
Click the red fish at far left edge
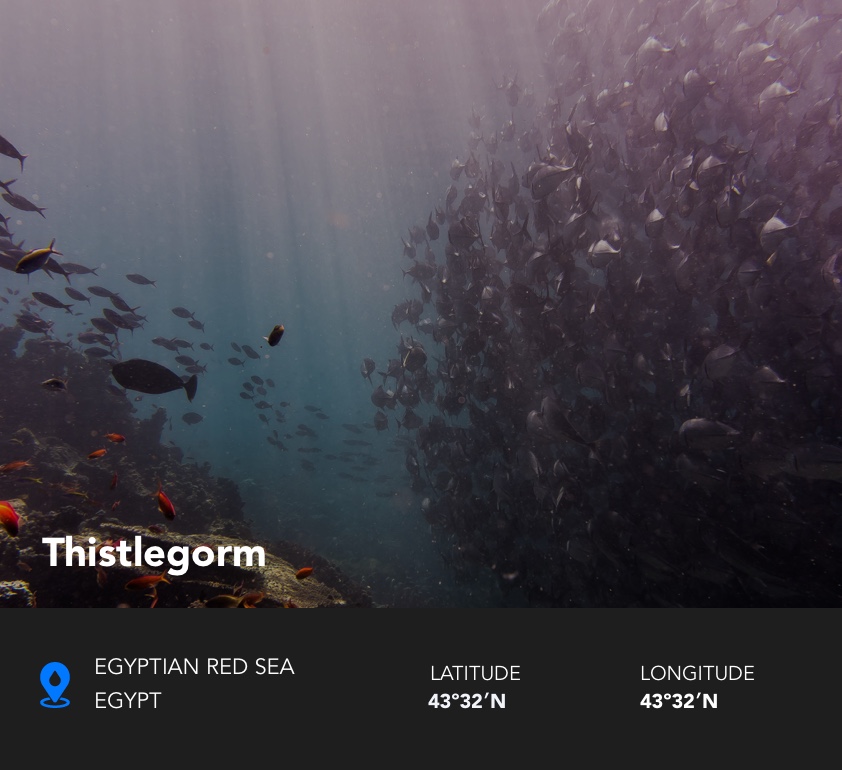pos(9,518)
